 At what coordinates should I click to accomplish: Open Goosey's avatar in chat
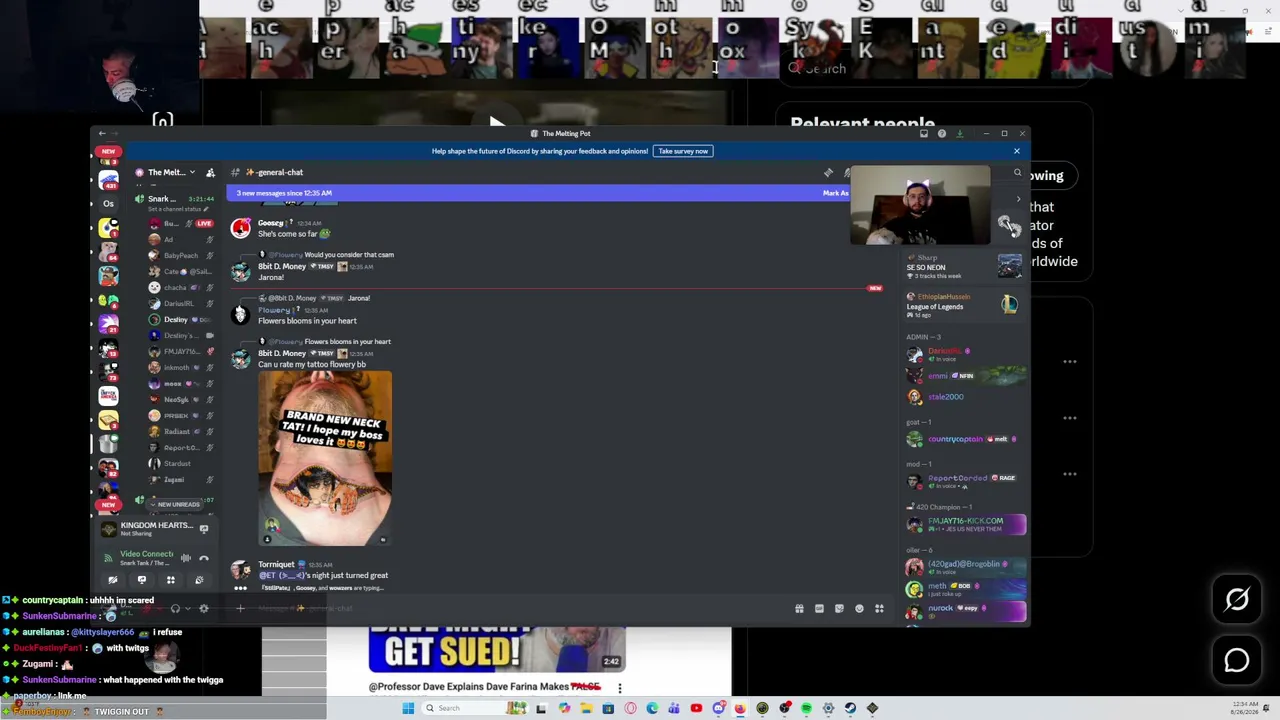tap(240, 229)
